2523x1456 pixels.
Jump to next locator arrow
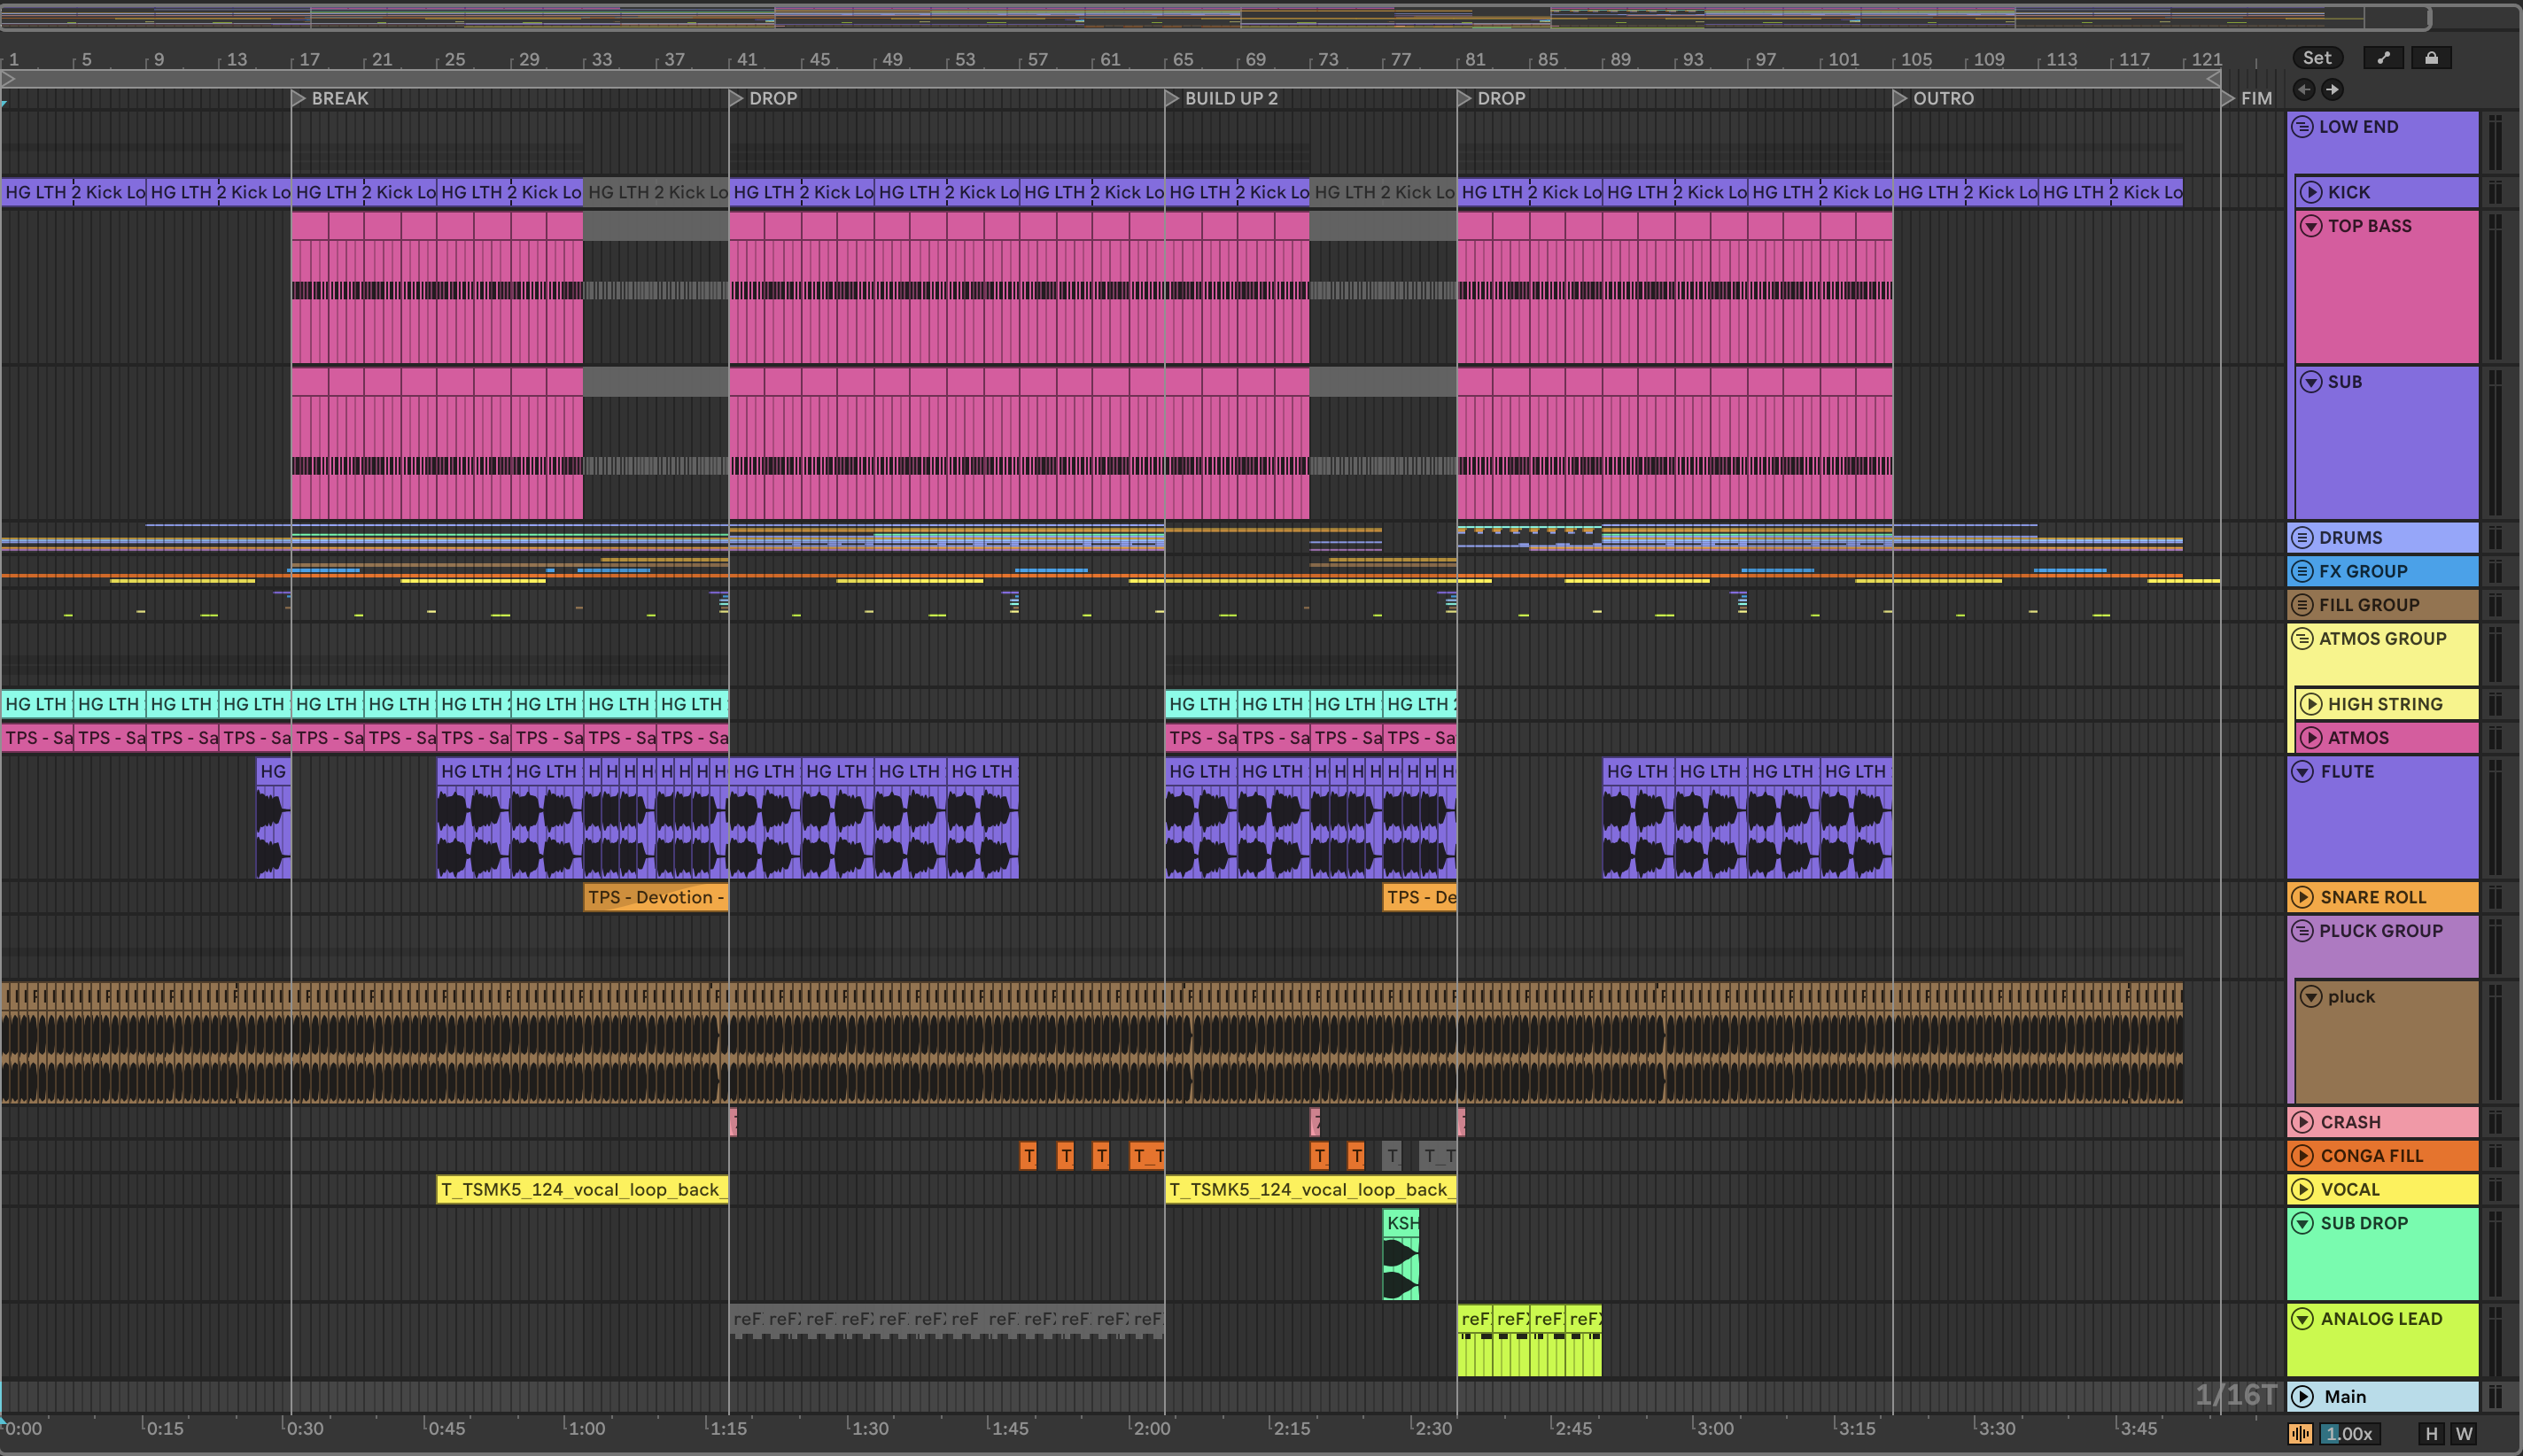pos(2332,90)
